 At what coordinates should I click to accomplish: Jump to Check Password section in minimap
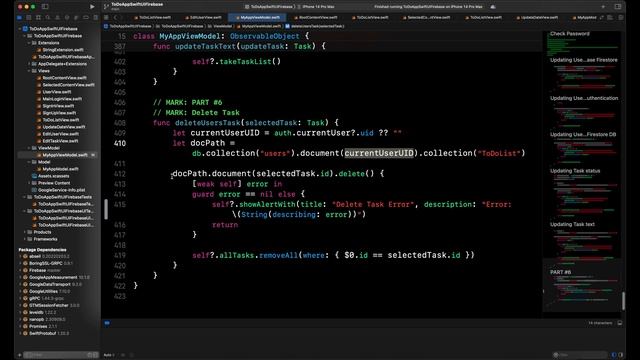pyautogui.click(x=569, y=34)
